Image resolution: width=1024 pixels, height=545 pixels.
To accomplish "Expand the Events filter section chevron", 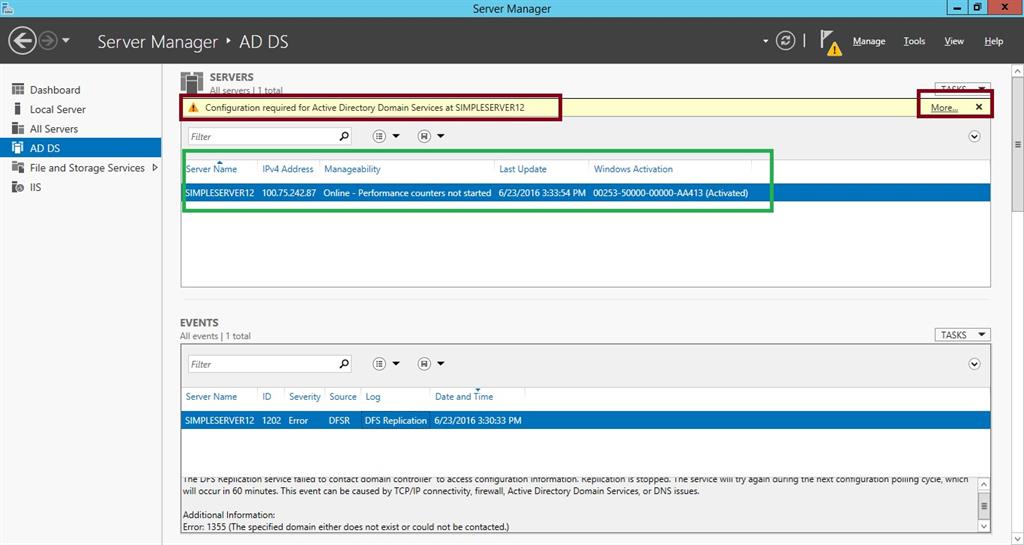I will point(974,364).
